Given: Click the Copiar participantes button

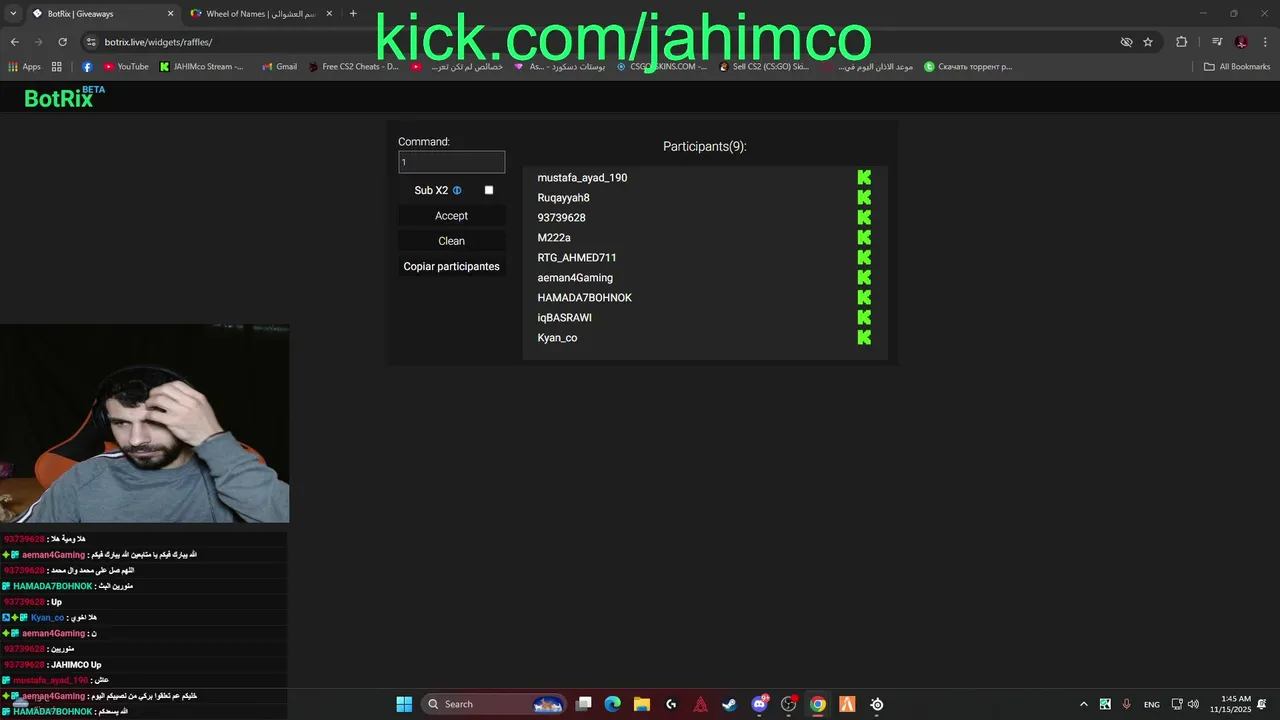Looking at the screenshot, I should (x=451, y=266).
